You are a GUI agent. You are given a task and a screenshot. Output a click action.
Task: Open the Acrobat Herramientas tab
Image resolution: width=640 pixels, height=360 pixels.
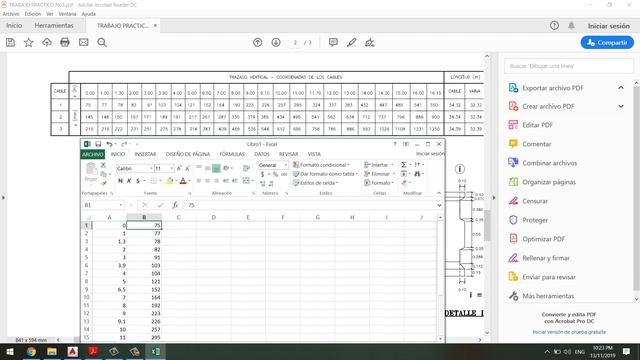(x=54, y=25)
